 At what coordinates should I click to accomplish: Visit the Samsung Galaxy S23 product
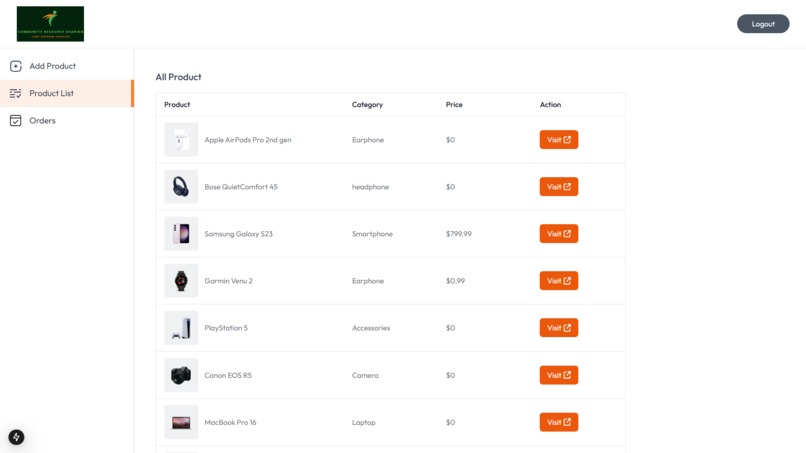click(x=559, y=234)
